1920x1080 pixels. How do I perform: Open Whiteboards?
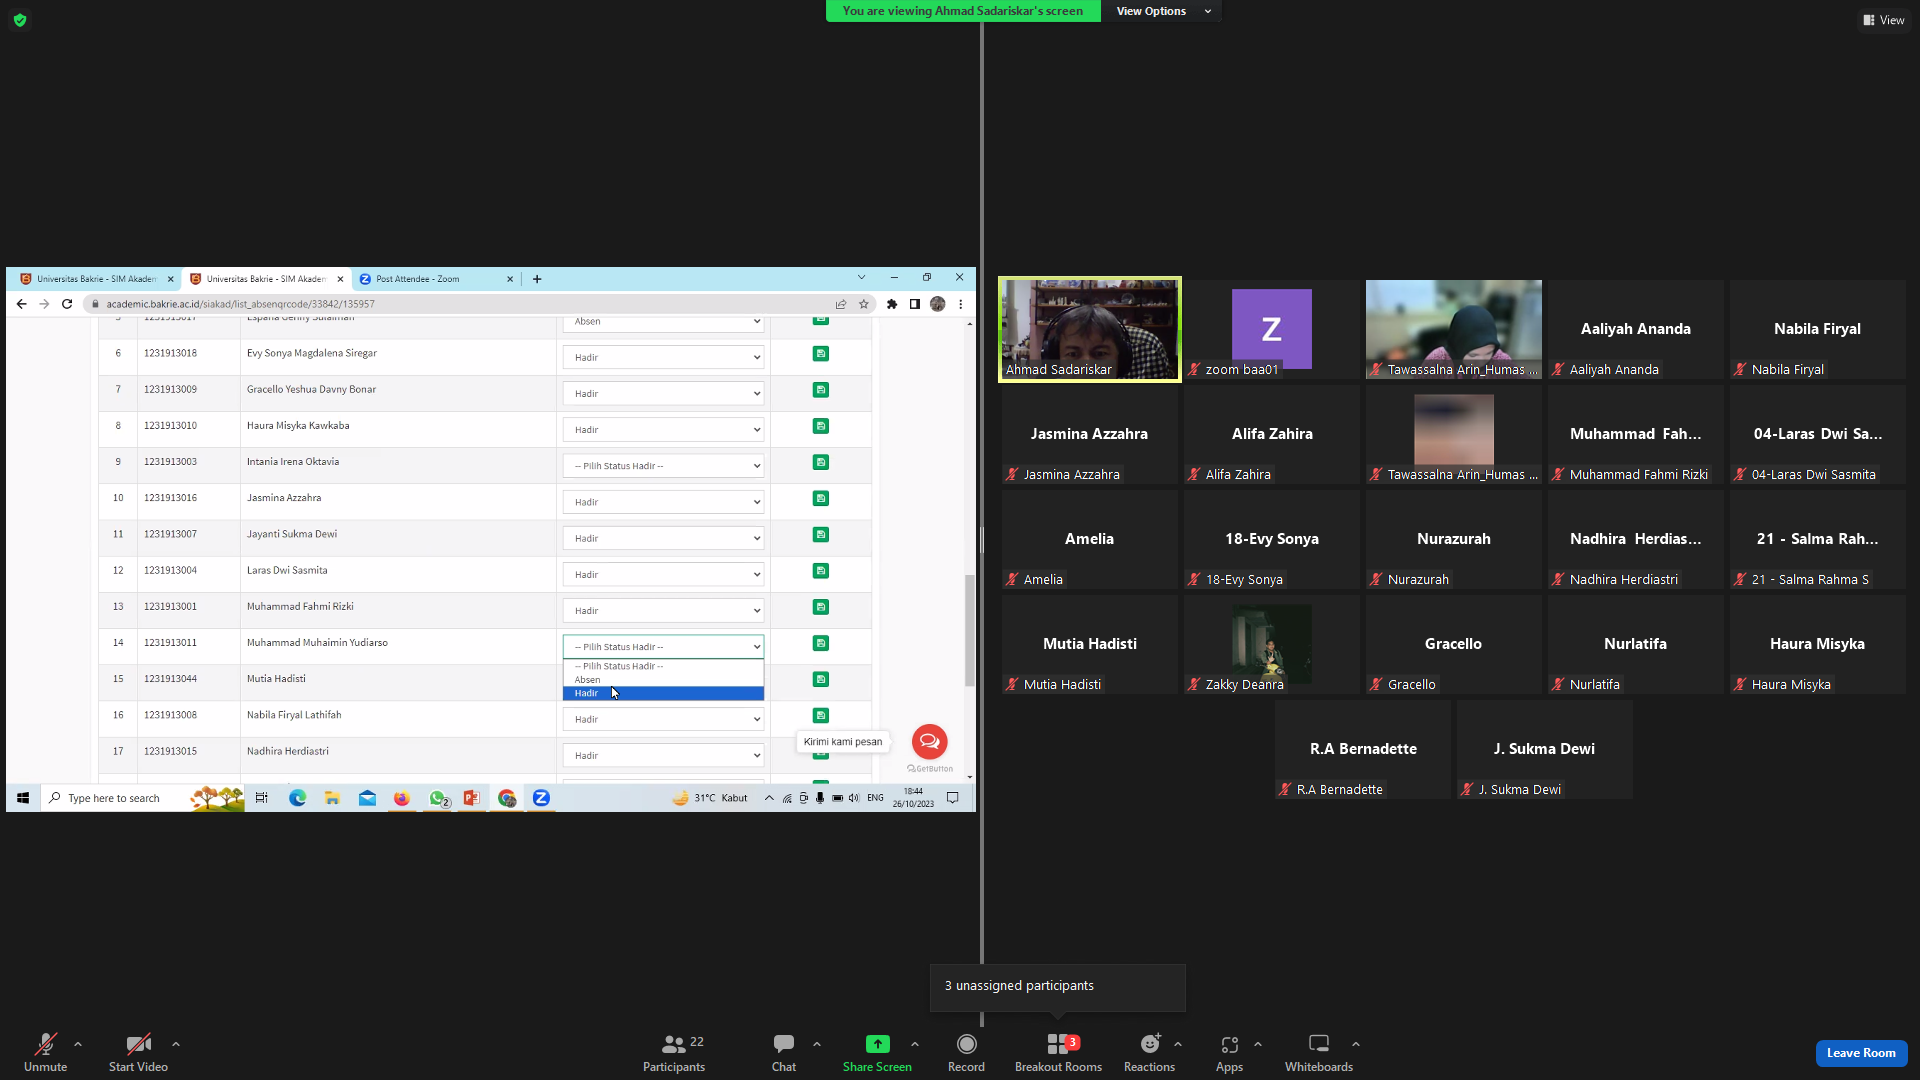pos(1319,1052)
